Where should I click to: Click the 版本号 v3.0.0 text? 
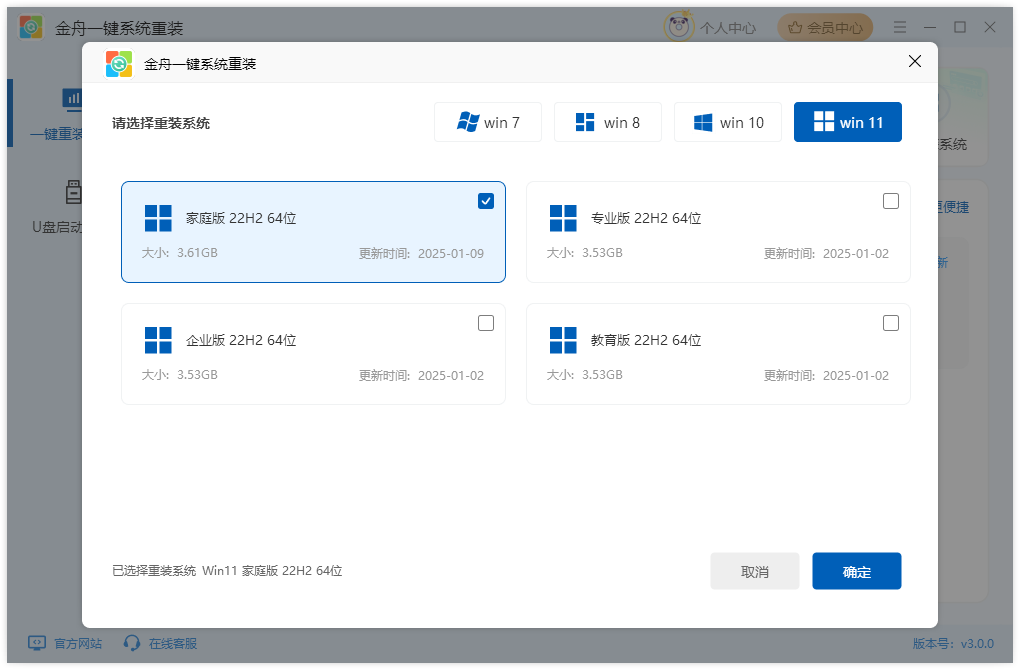[x=953, y=643]
